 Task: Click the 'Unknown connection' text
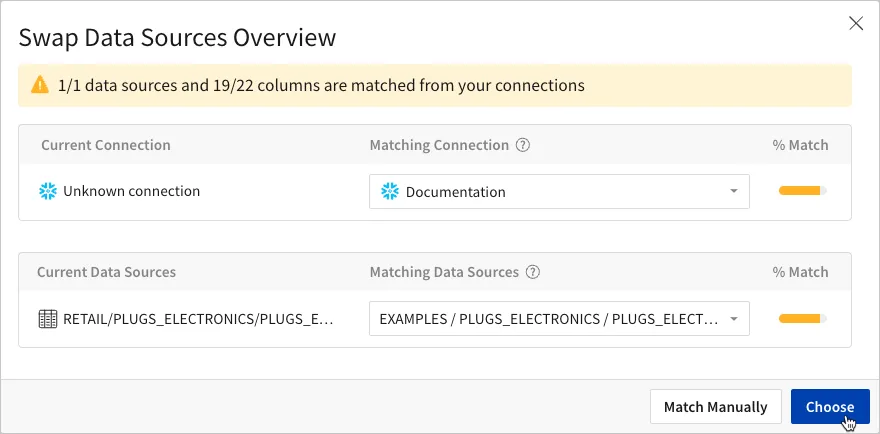pos(131,191)
